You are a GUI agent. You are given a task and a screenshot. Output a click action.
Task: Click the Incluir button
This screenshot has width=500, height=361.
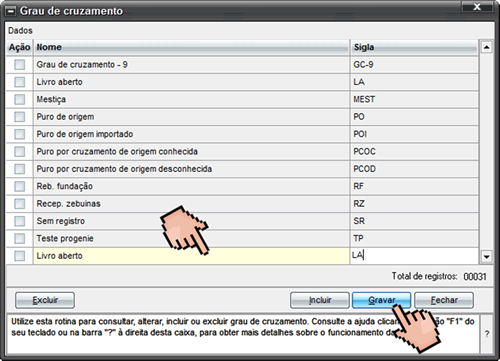(320, 300)
